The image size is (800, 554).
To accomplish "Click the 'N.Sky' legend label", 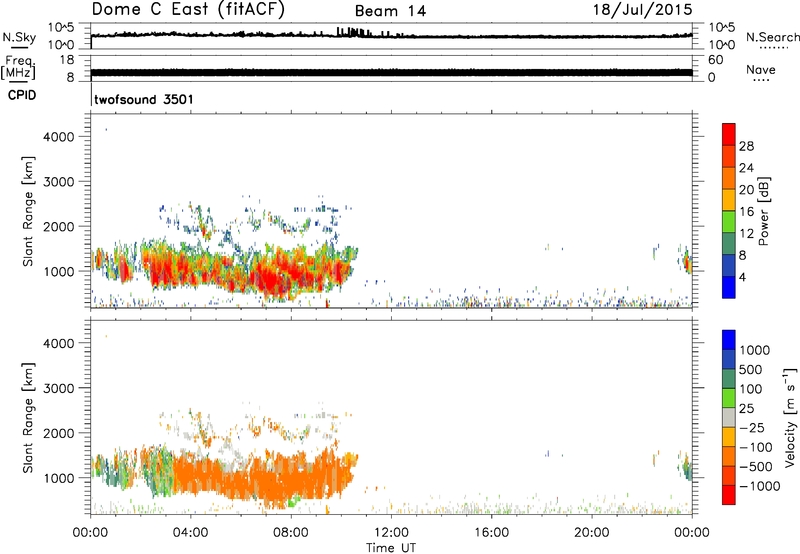I will click(x=19, y=37).
